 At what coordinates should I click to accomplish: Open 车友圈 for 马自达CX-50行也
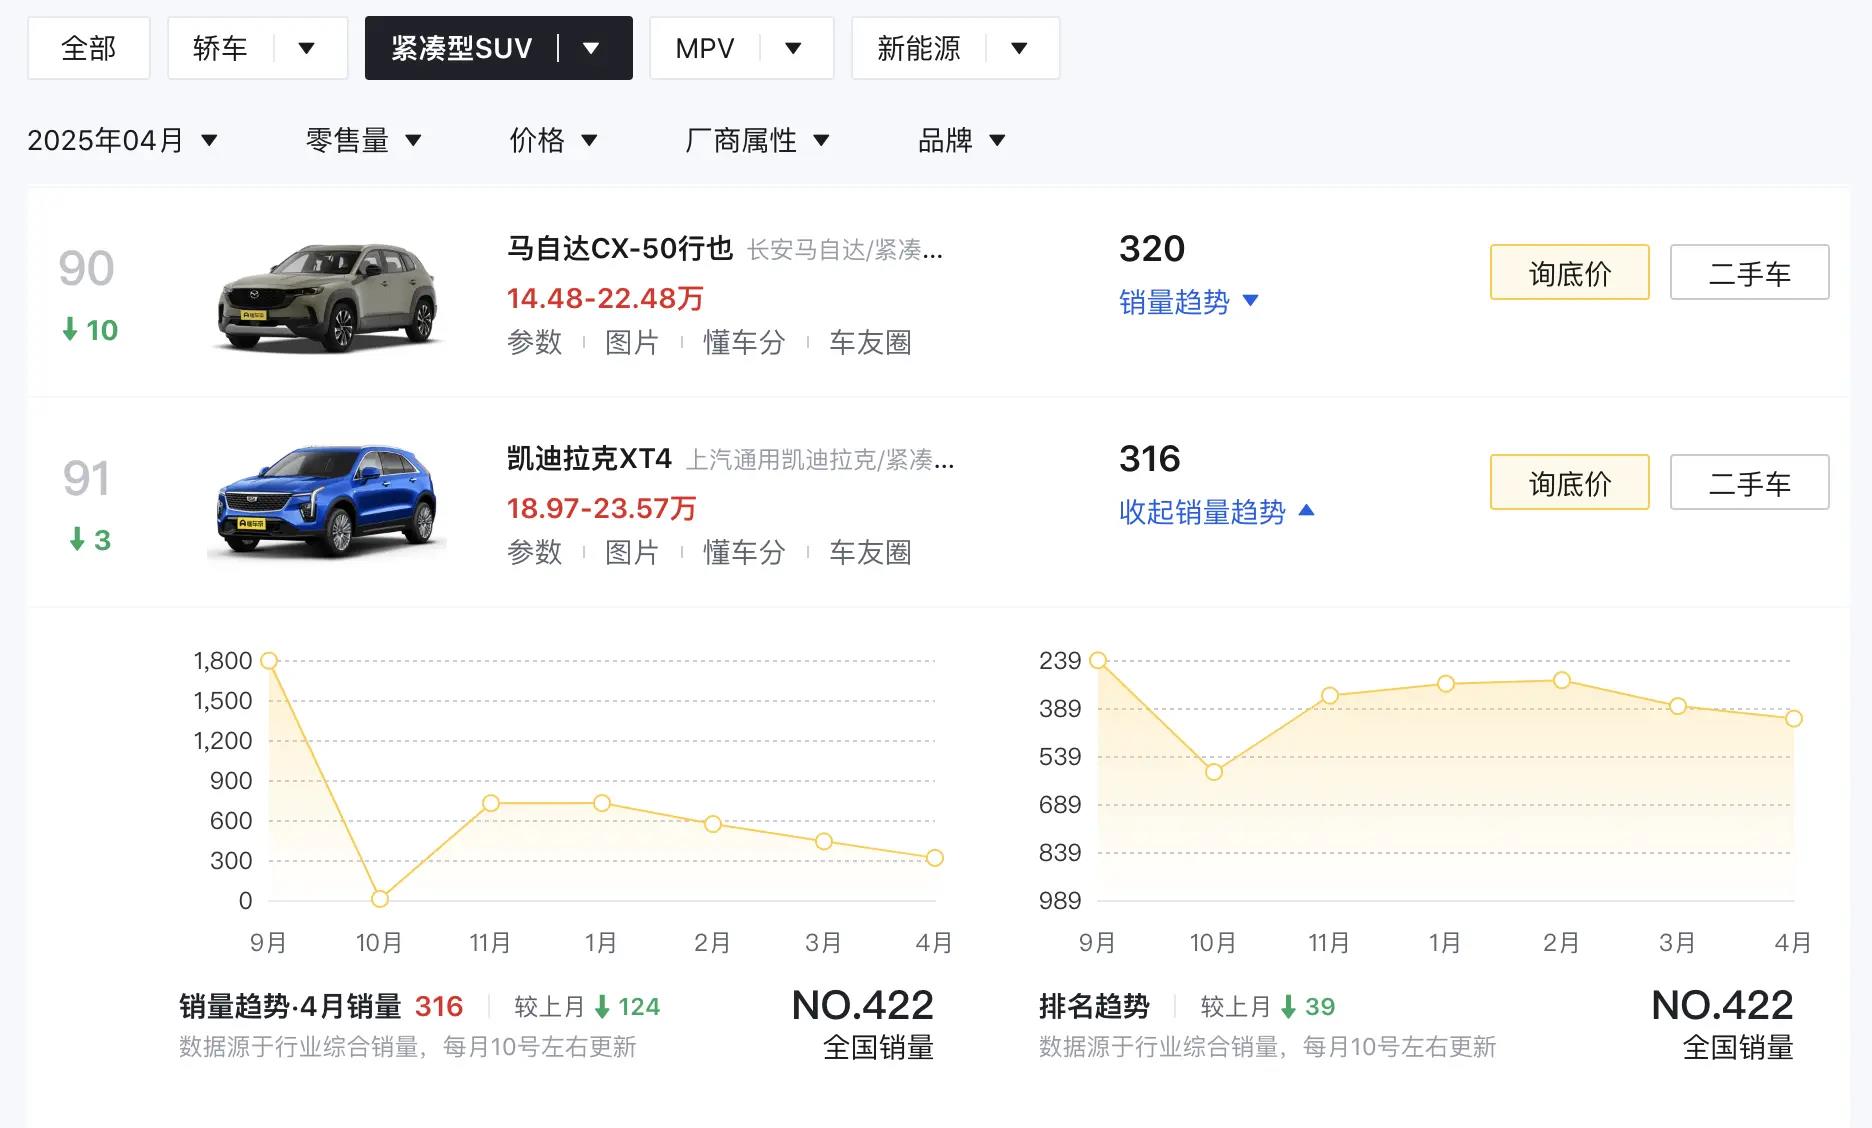pos(870,342)
